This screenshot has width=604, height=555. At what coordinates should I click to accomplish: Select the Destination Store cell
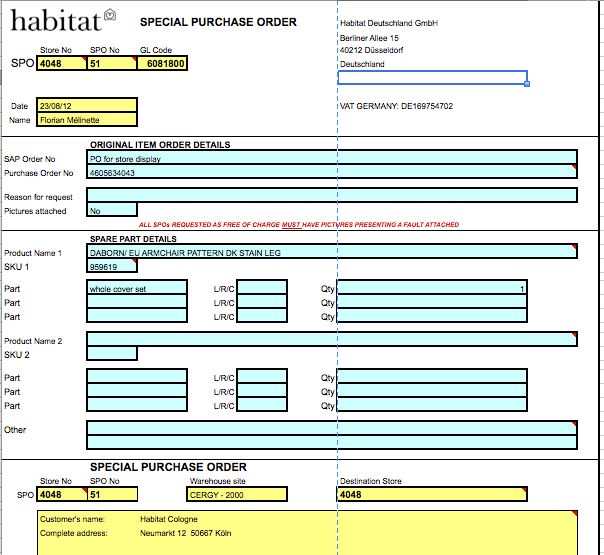432,494
